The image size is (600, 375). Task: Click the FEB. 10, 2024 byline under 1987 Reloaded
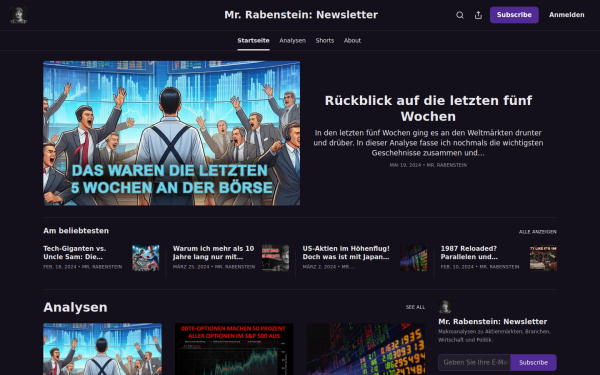480,267
